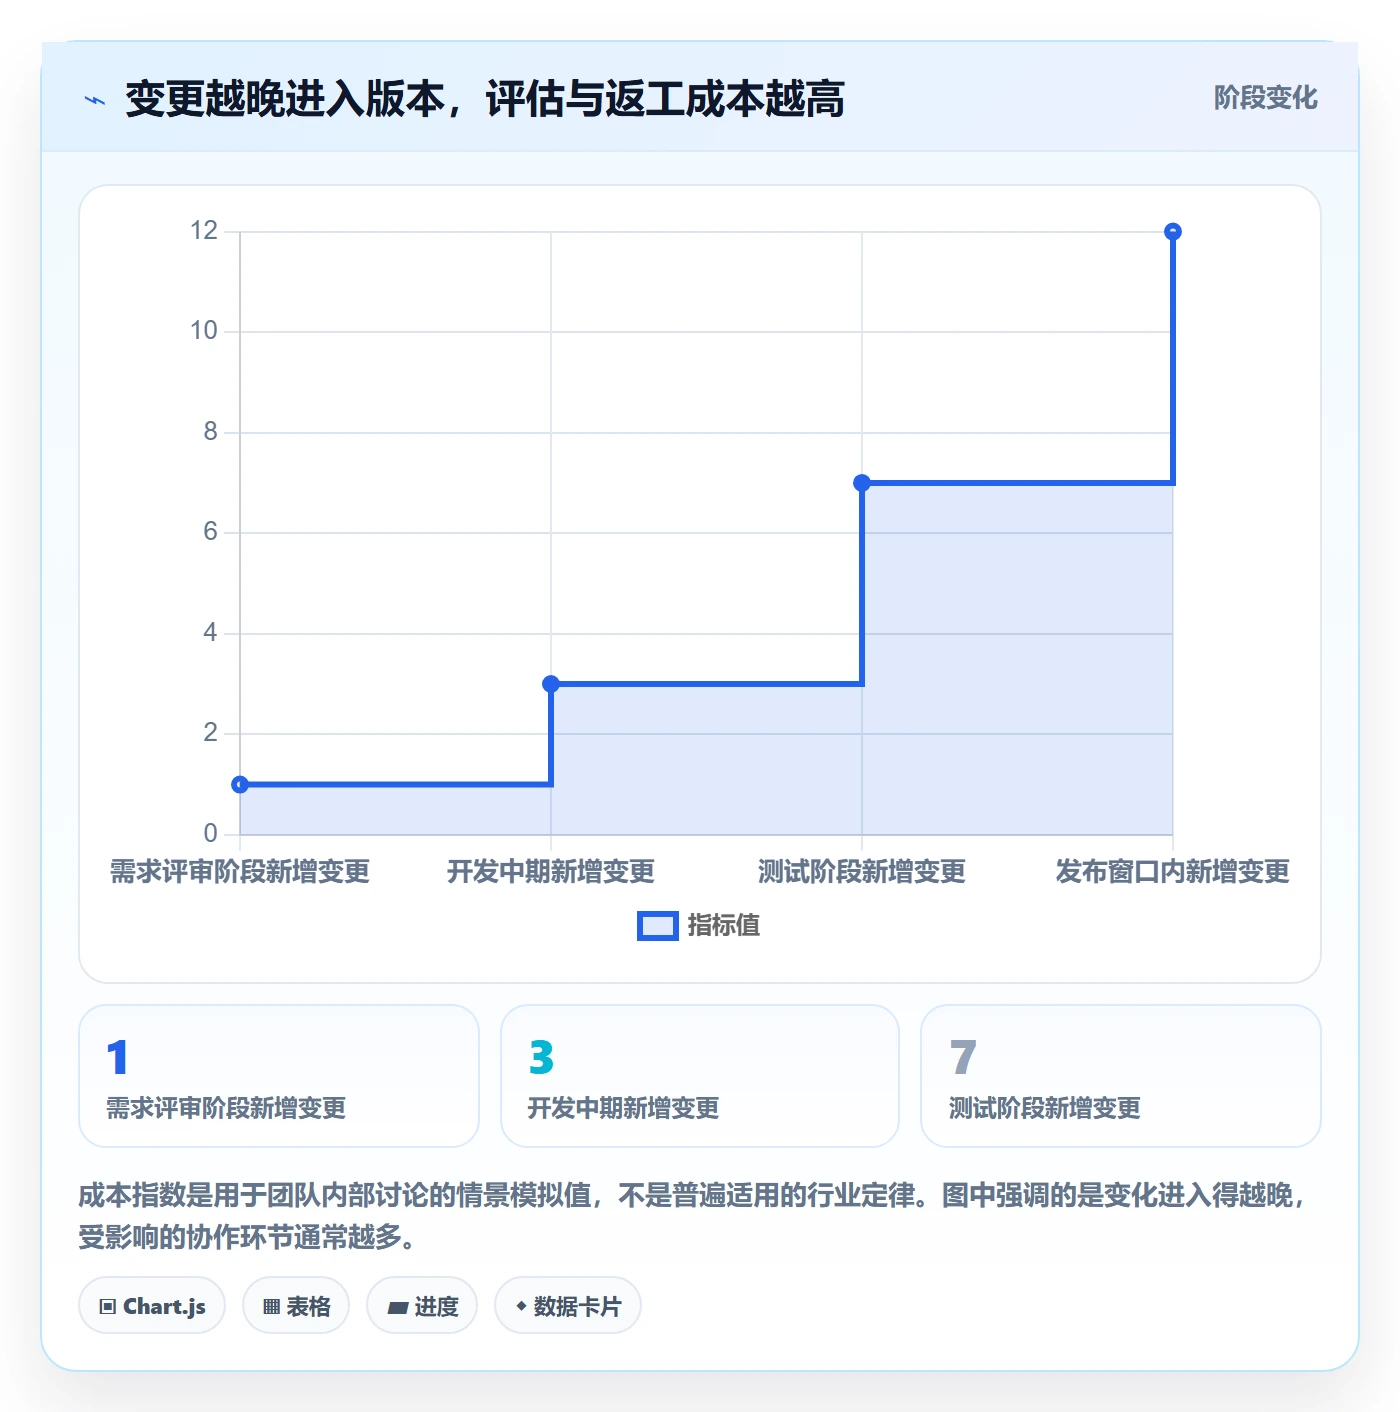Click the 数据卡片 tag
The image size is (1400, 1412).
point(568,1305)
